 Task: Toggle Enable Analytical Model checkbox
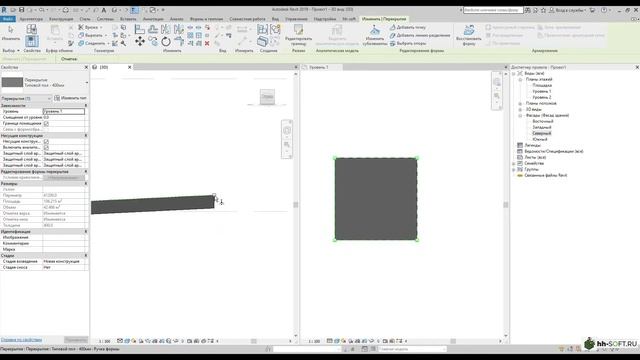tap(46, 147)
